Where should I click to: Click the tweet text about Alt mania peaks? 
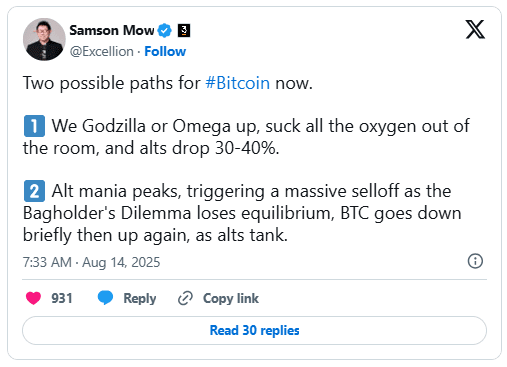(x=242, y=213)
